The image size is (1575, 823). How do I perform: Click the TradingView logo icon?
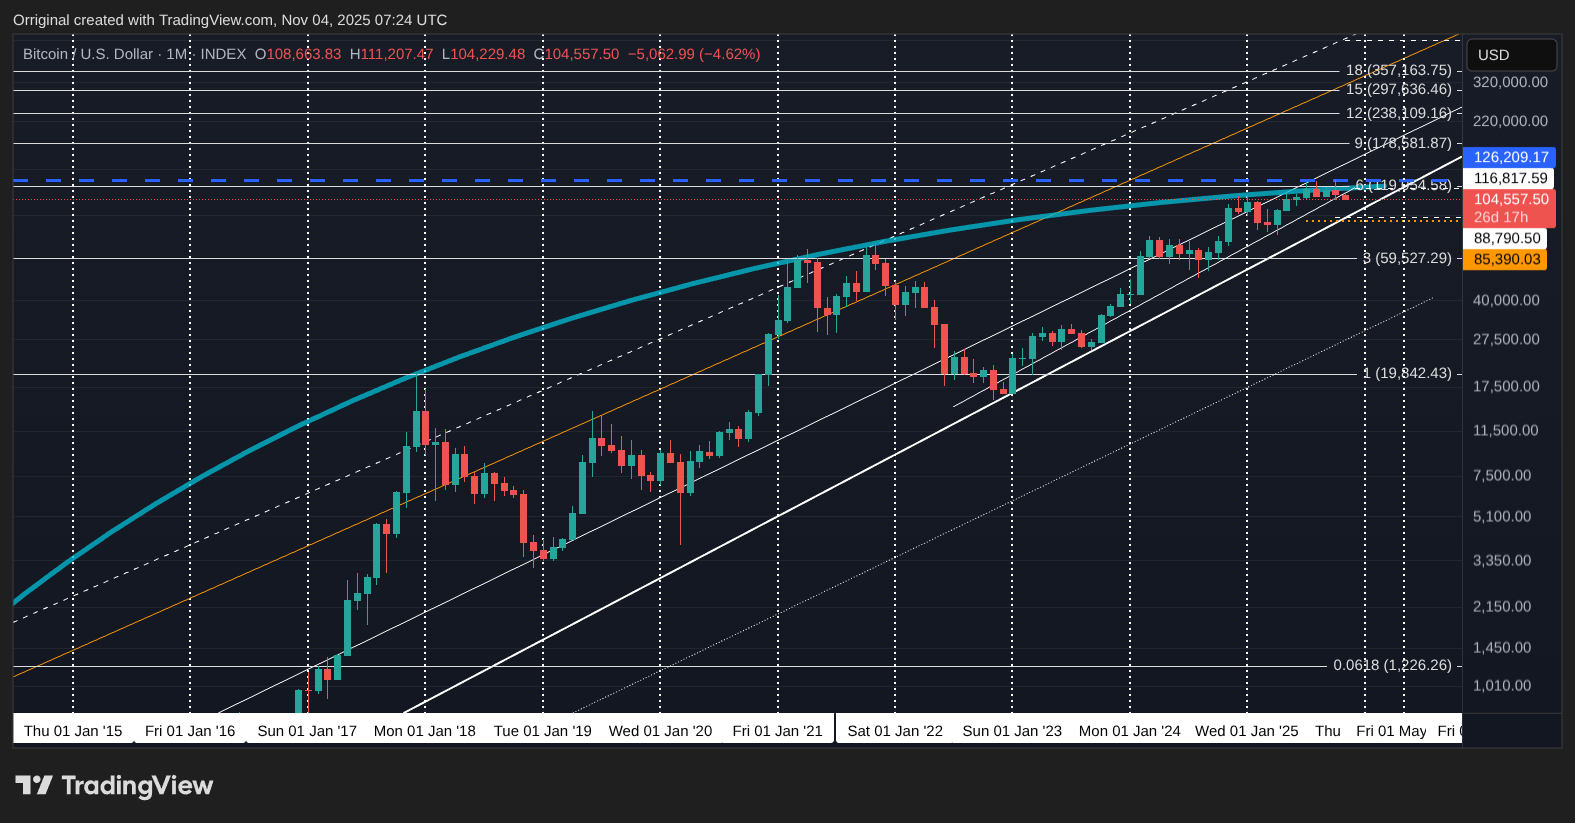pyautogui.click(x=33, y=785)
